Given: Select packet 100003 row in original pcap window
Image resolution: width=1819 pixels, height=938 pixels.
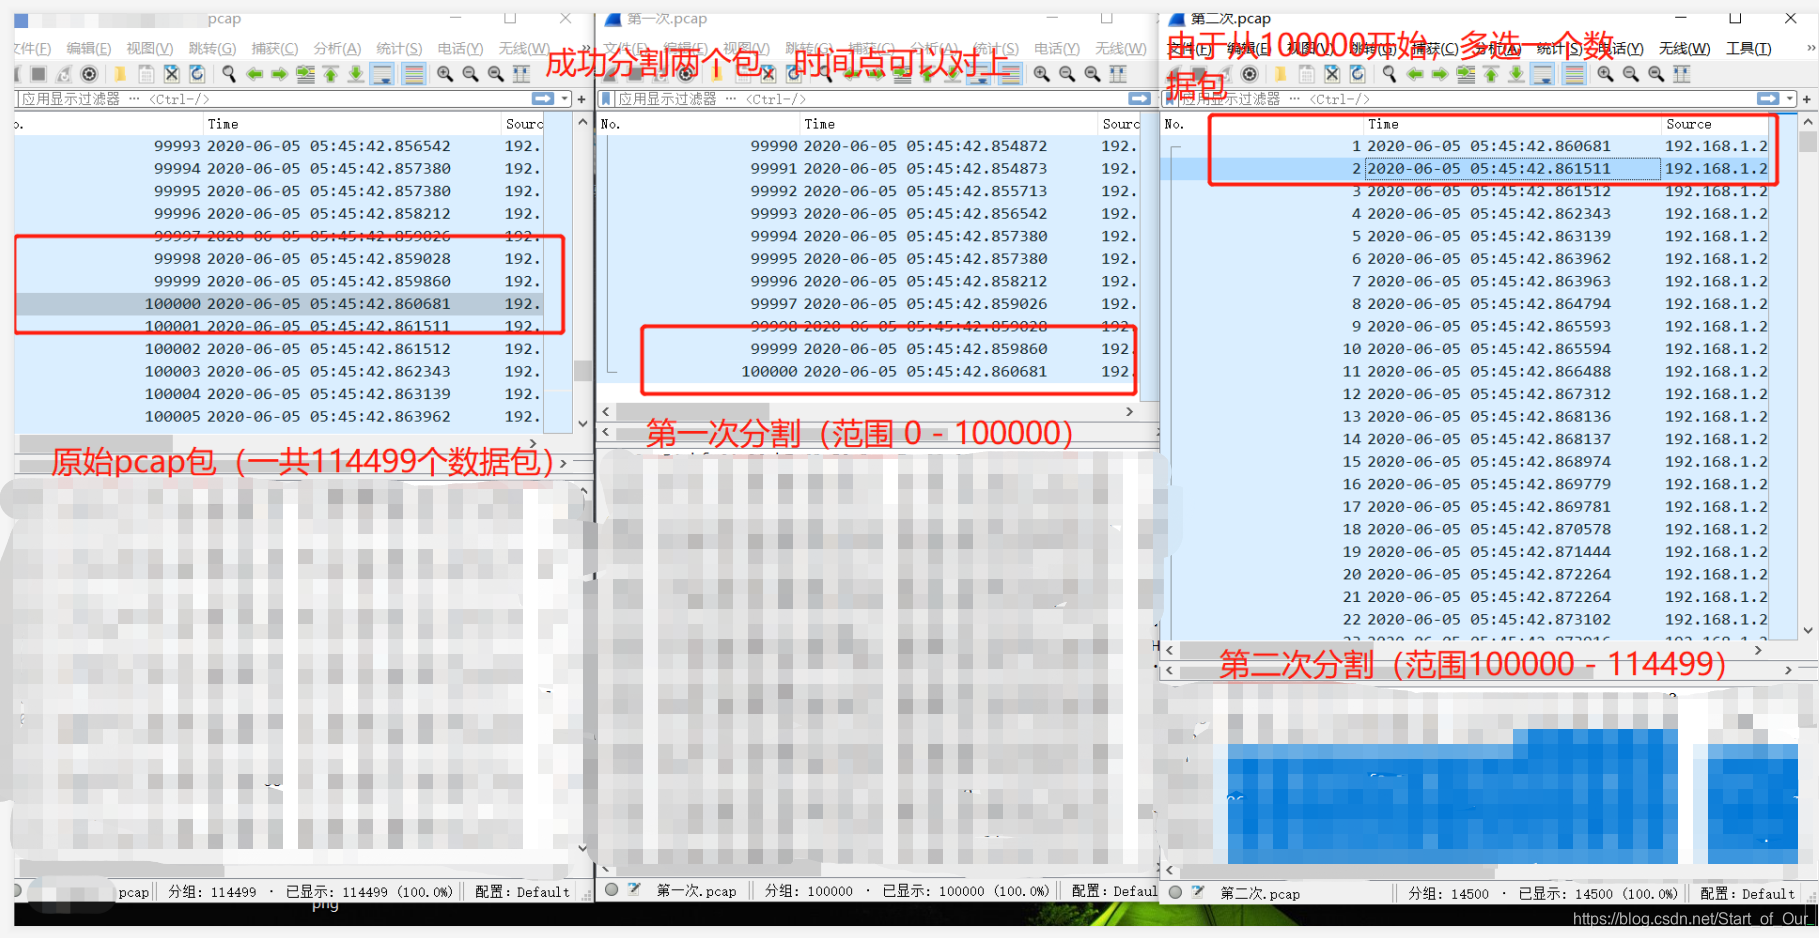Looking at the screenshot, I should (279, 371).
